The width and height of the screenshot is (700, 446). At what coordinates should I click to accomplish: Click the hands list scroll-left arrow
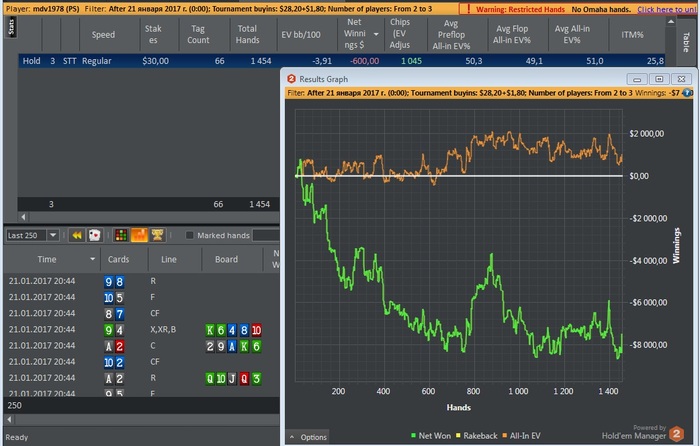click(9, 419)
